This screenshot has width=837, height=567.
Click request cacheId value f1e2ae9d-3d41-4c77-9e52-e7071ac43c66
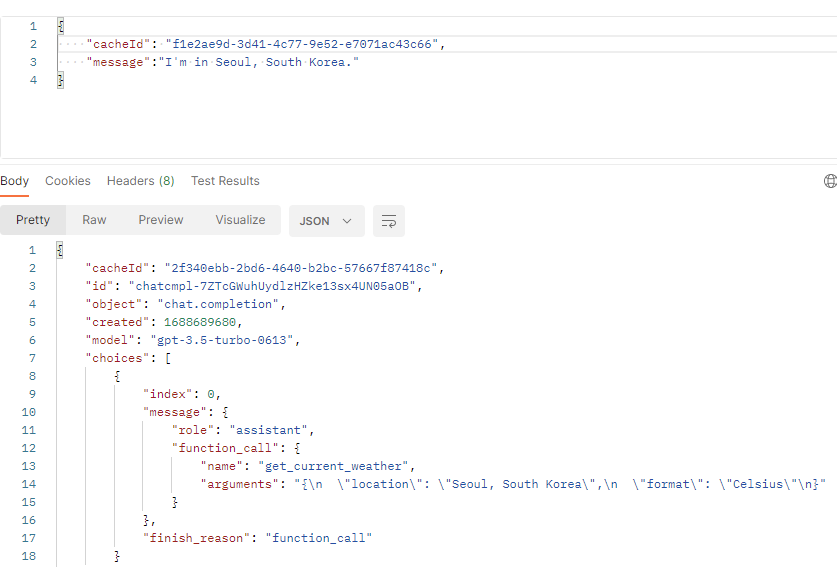tap(302, 44)
